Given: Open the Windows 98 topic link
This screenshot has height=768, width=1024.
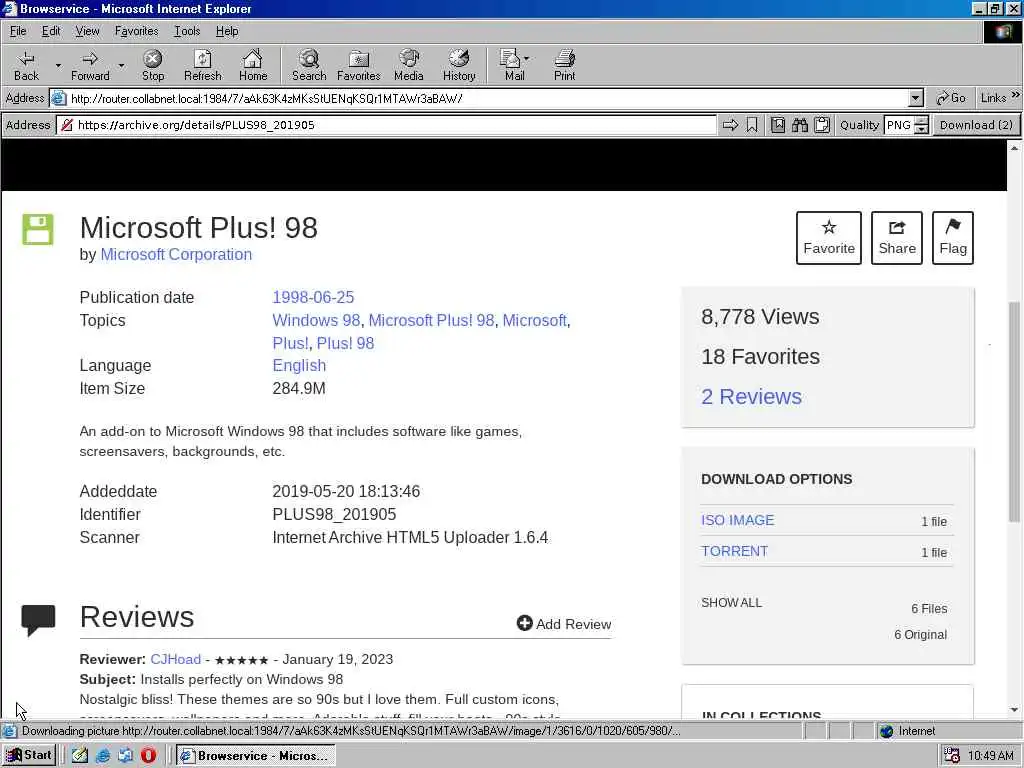Looking at the screenshot, I should (x=316, y=320).
